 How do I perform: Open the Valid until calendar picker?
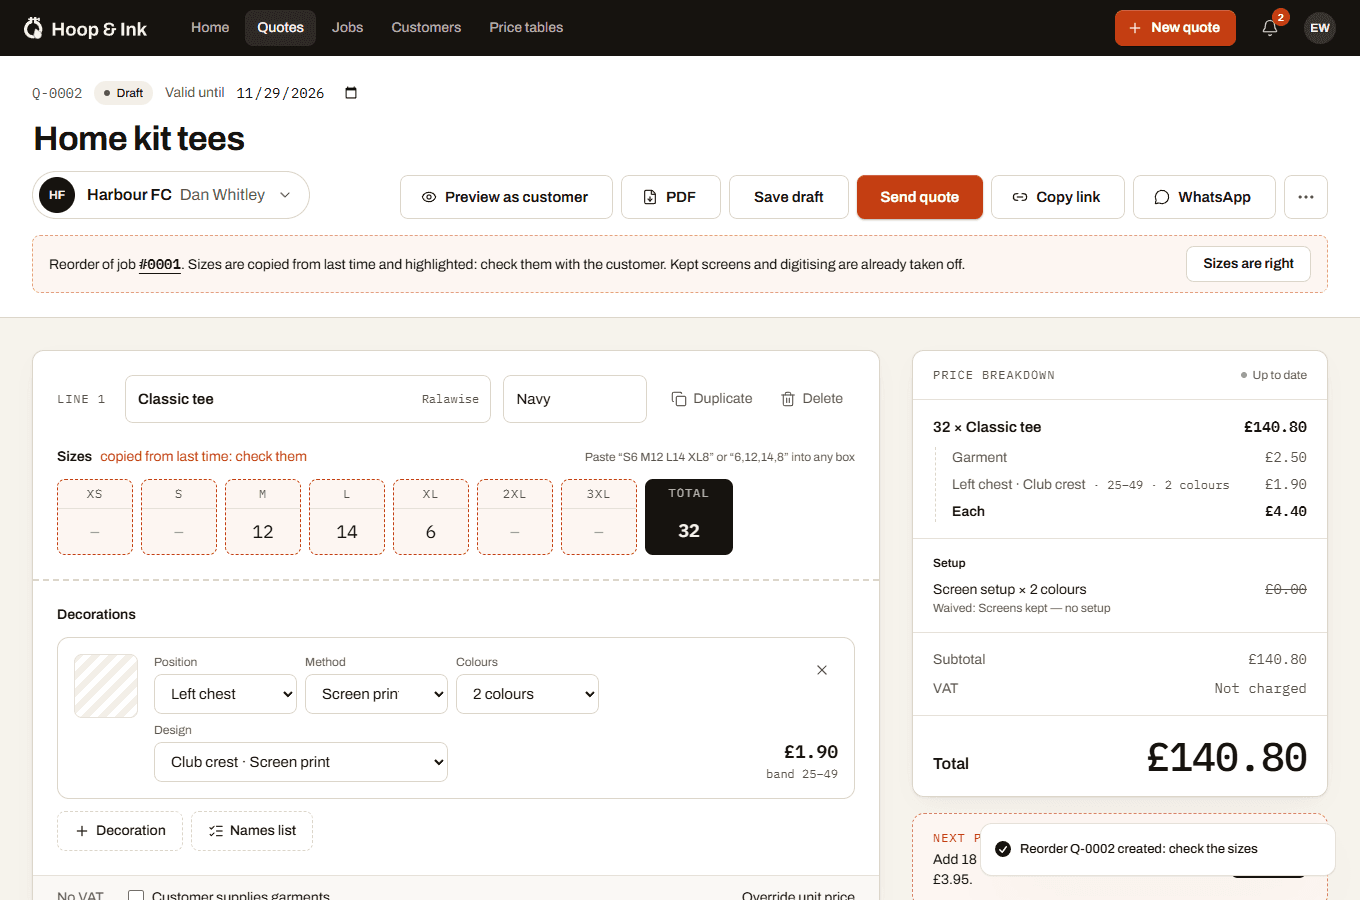[x=351, y=93]
